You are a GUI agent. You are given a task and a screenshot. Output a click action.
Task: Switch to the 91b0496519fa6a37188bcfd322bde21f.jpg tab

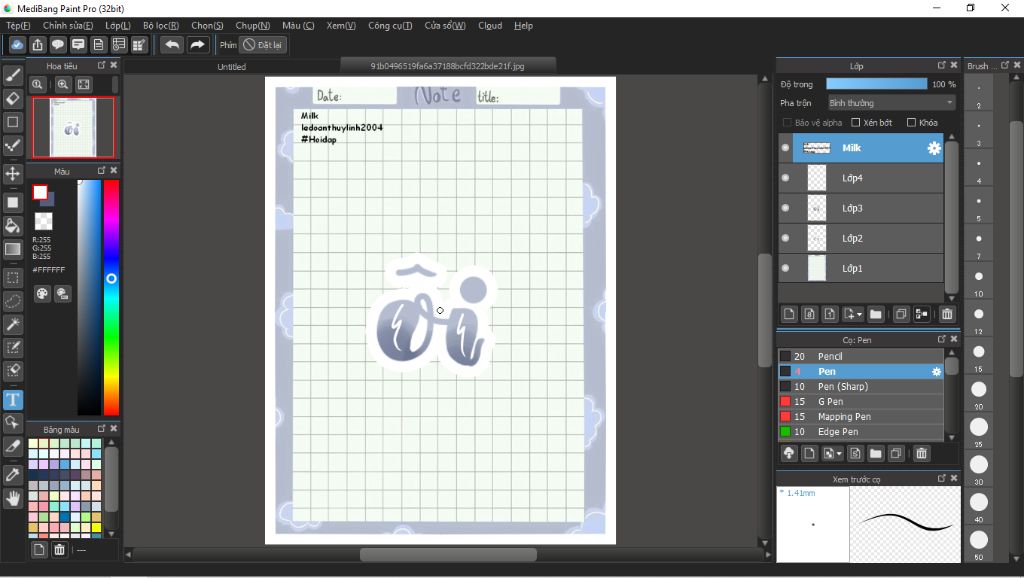point(447,65)
